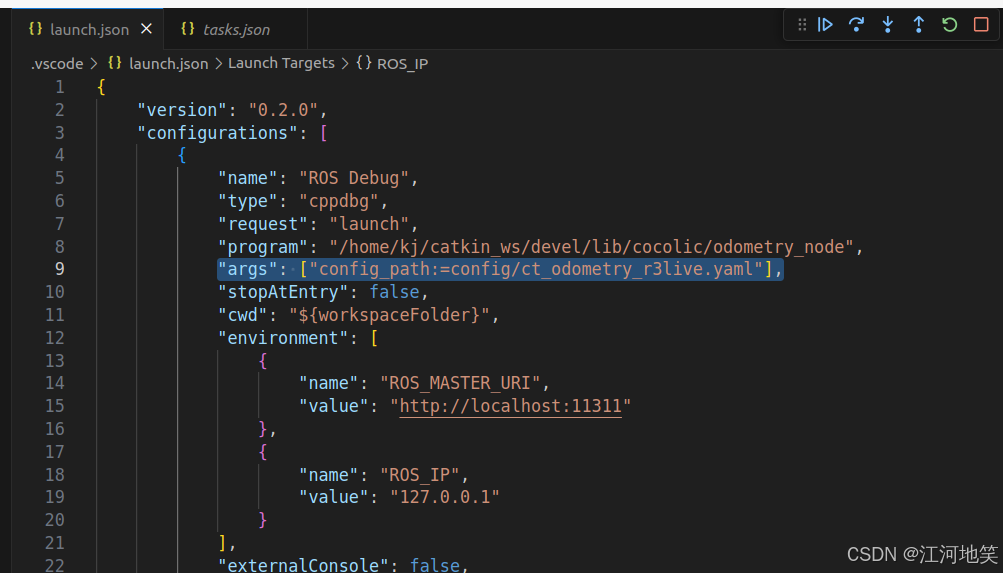Click line number 1 in gutter

click(x=59, y=87)
